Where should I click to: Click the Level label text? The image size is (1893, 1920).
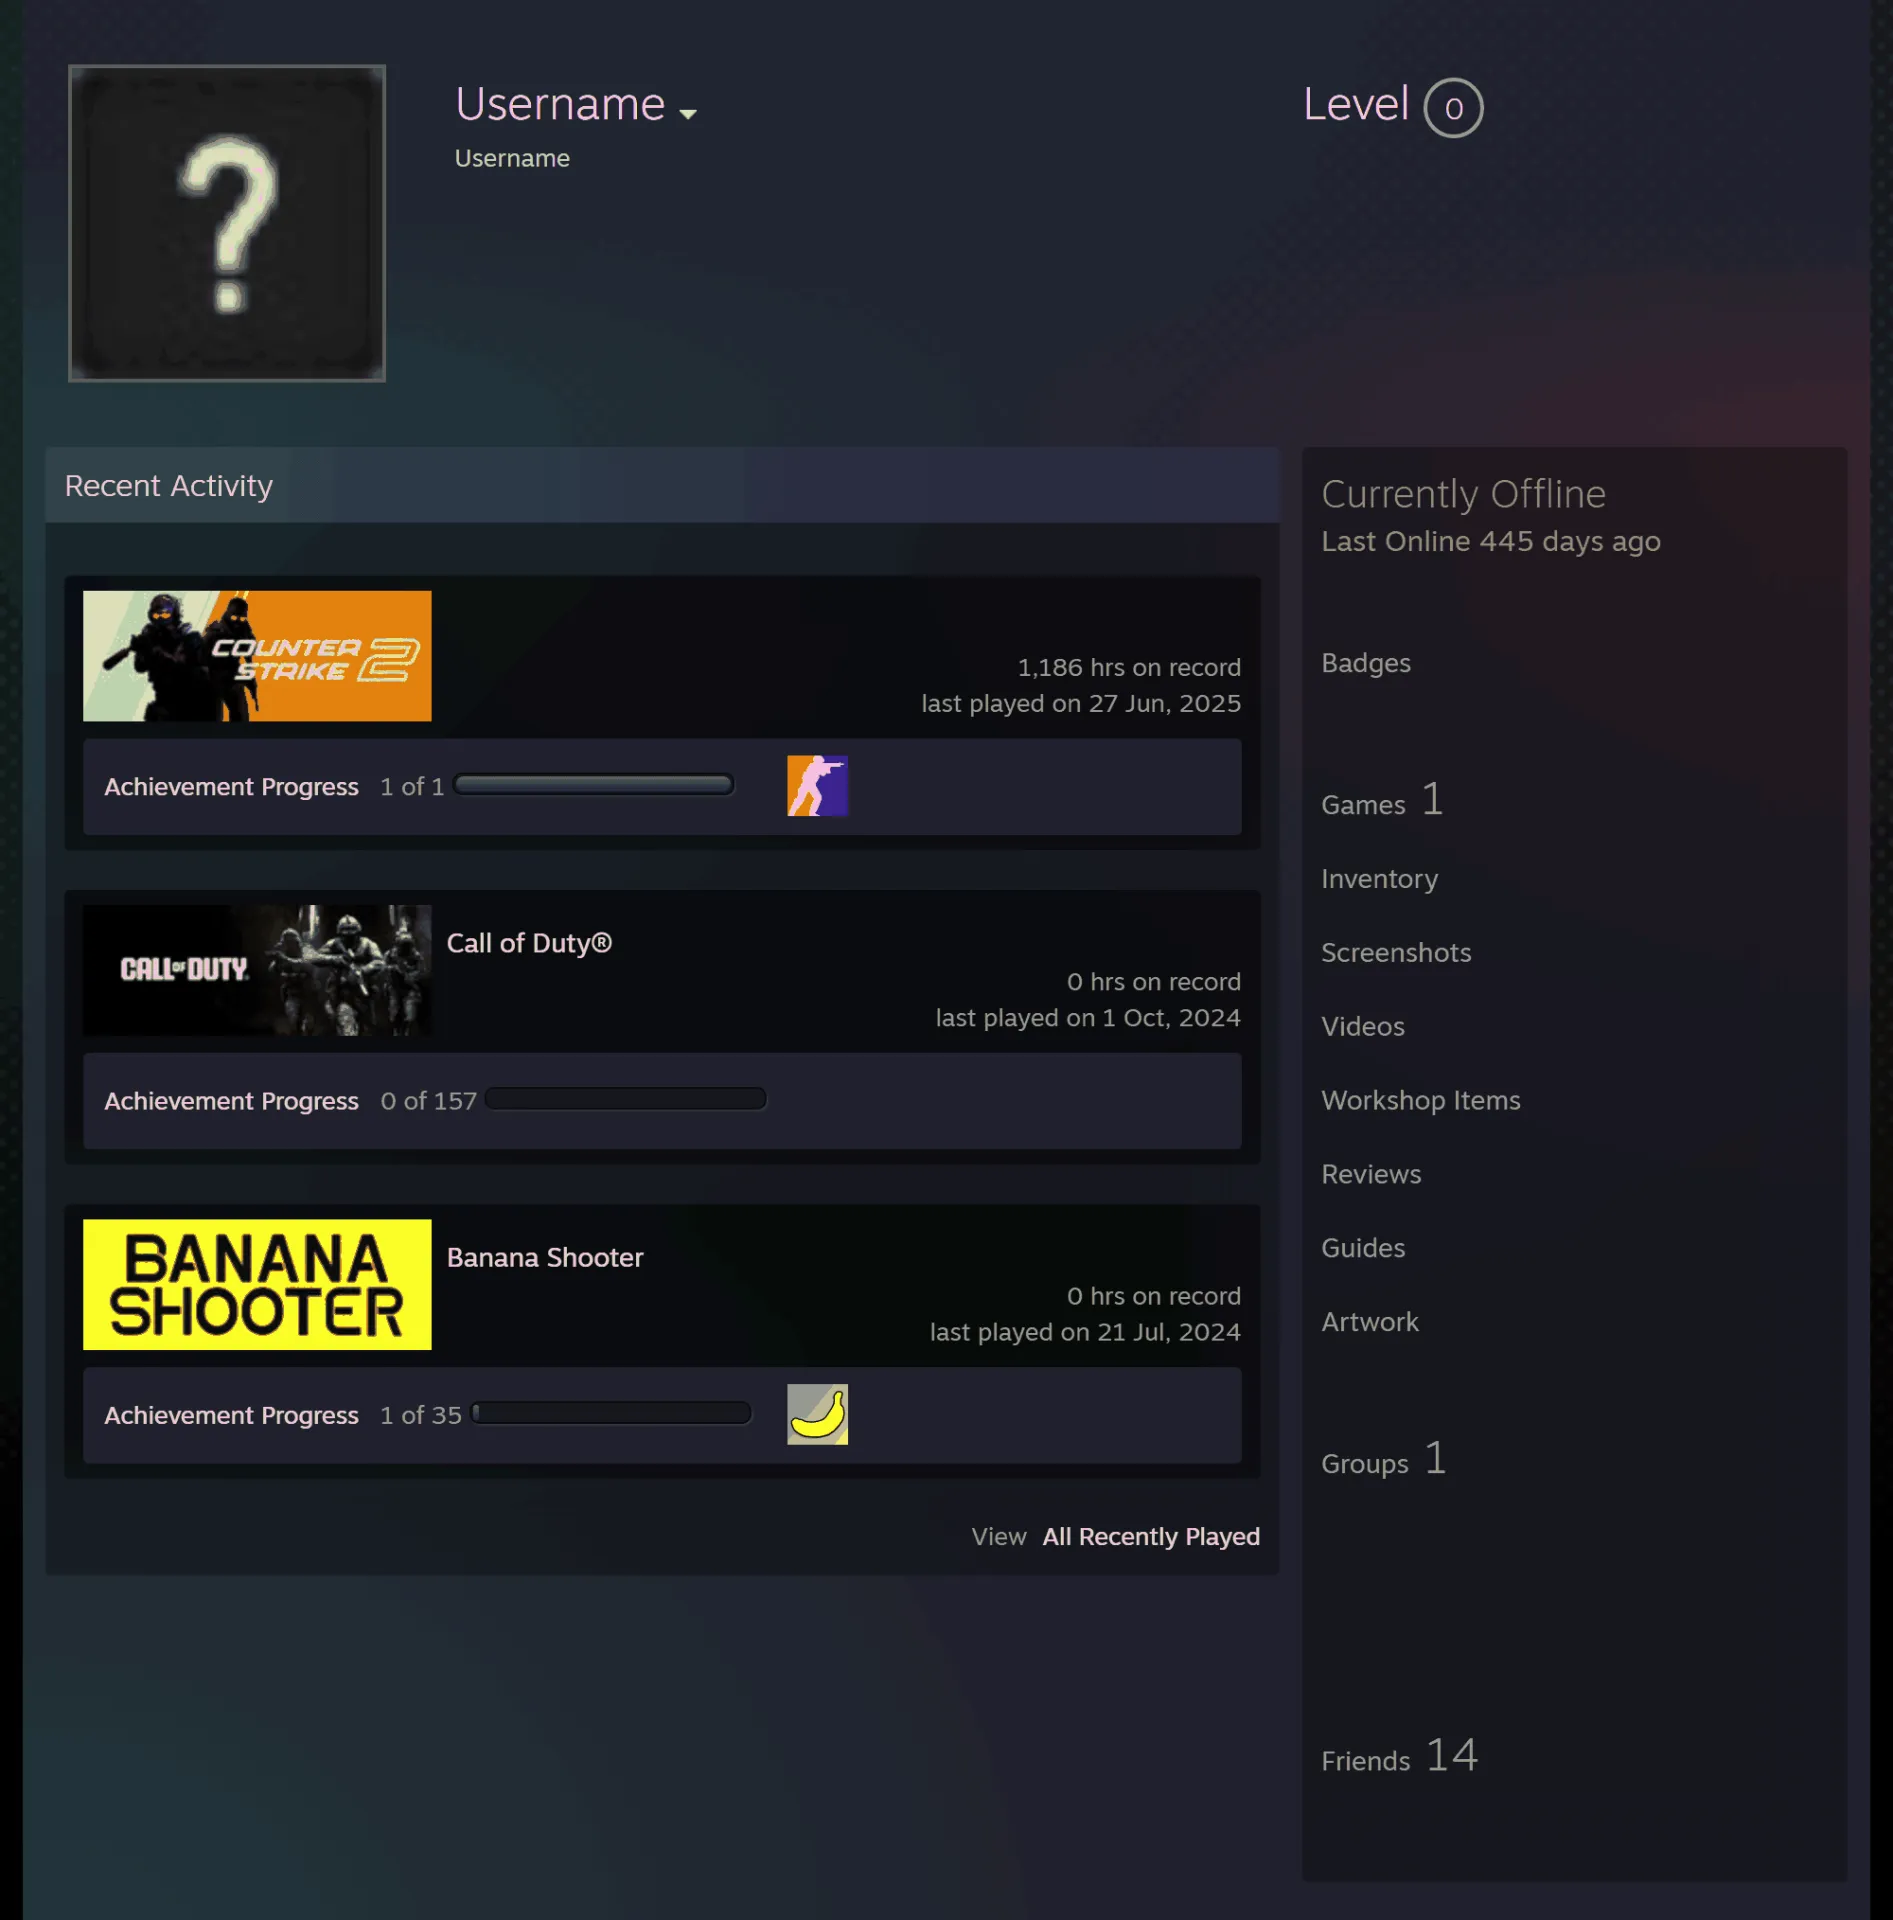tap(1355, 104)
